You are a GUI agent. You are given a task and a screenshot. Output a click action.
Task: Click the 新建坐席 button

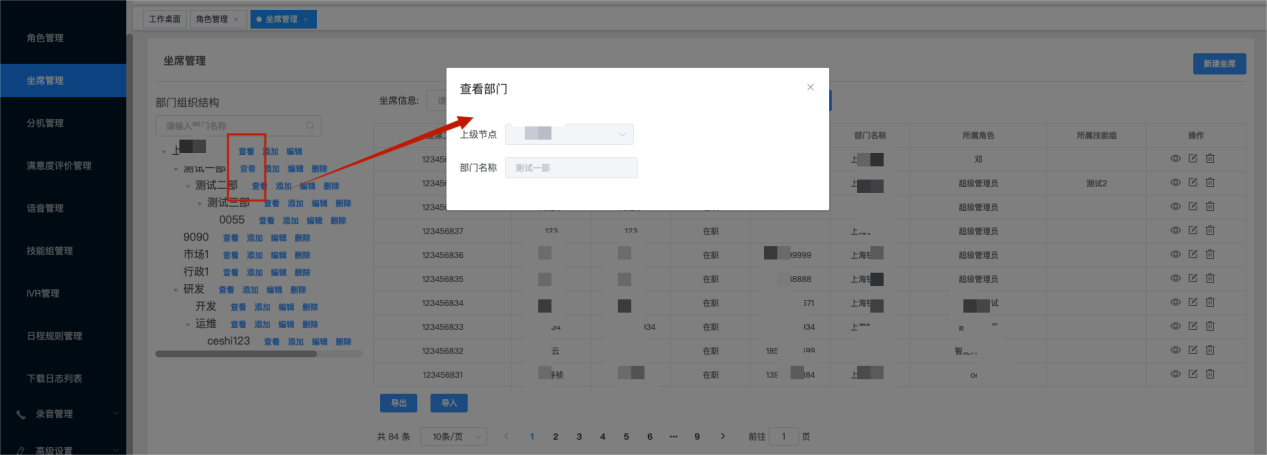click(x=1219, y=64)
